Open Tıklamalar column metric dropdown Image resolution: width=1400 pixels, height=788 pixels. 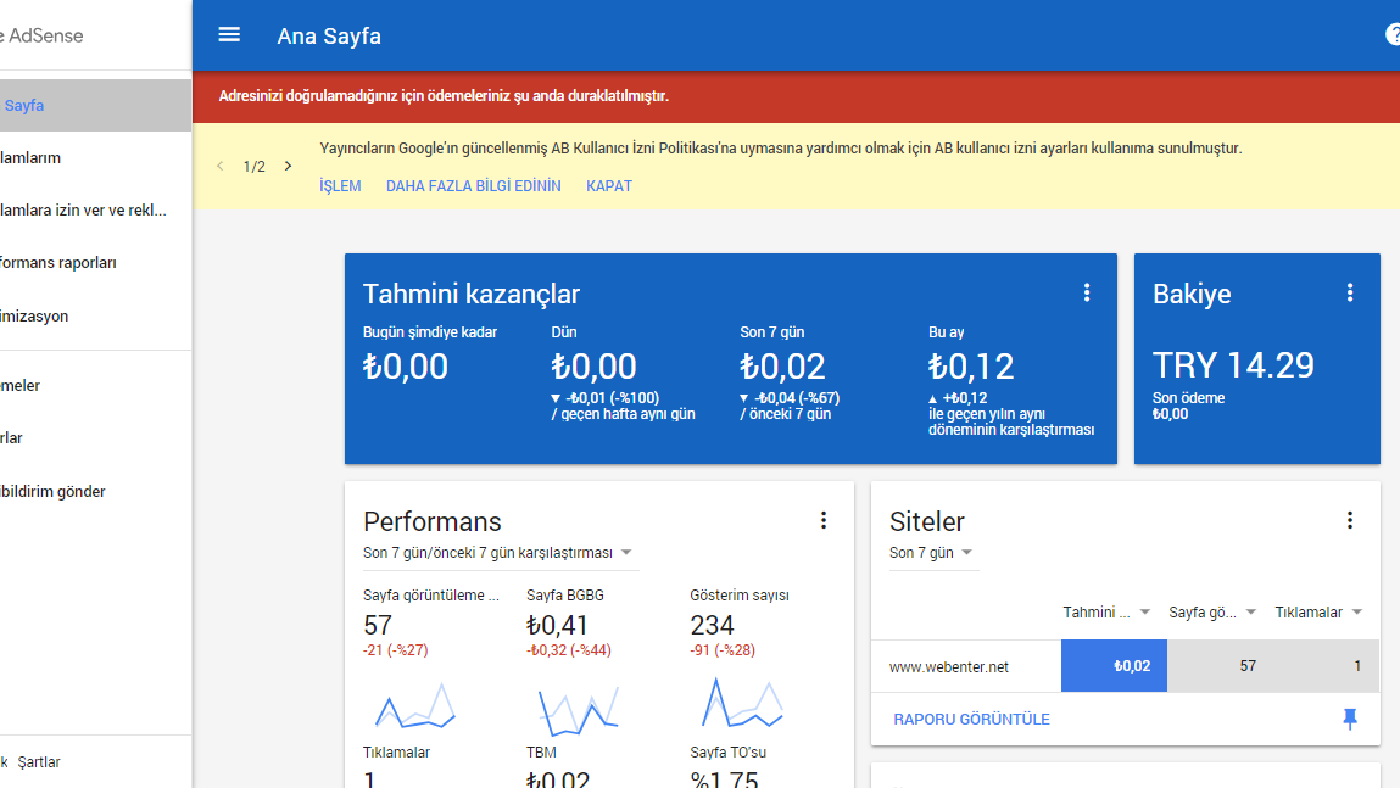pyautogui.click(x=1357, y=612)
